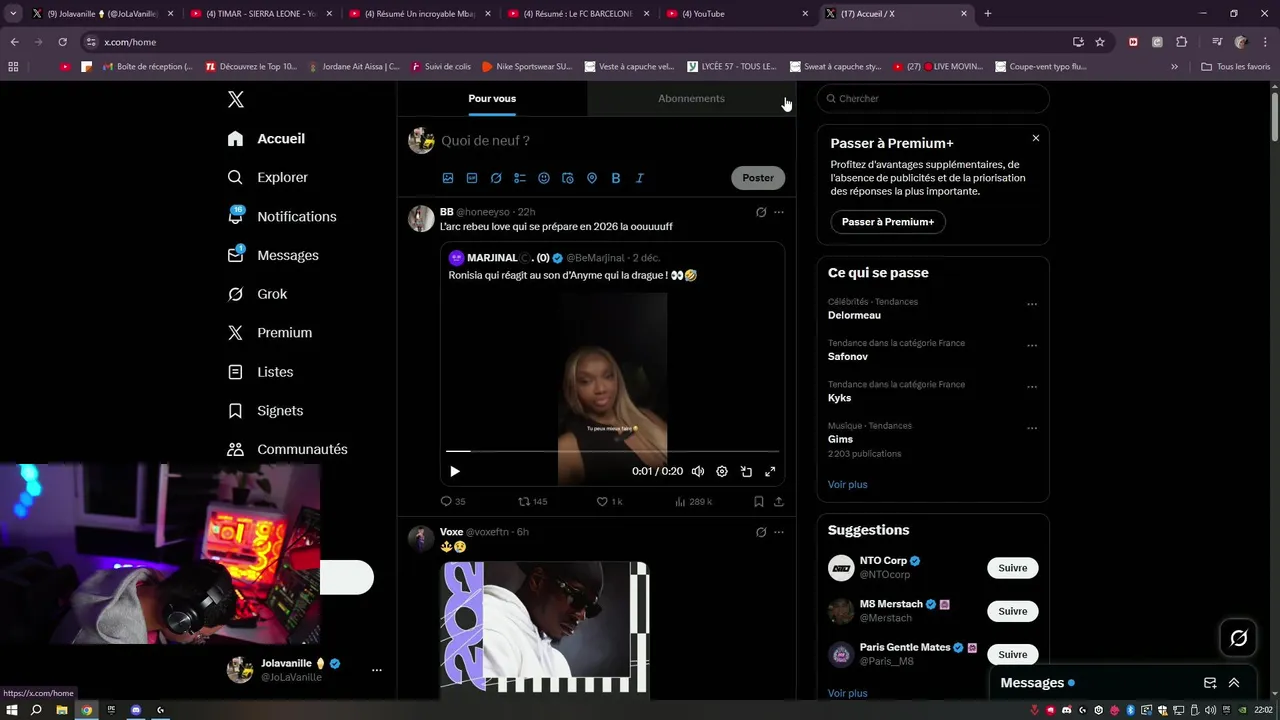Add a GIF to the new post

(472, 178)
